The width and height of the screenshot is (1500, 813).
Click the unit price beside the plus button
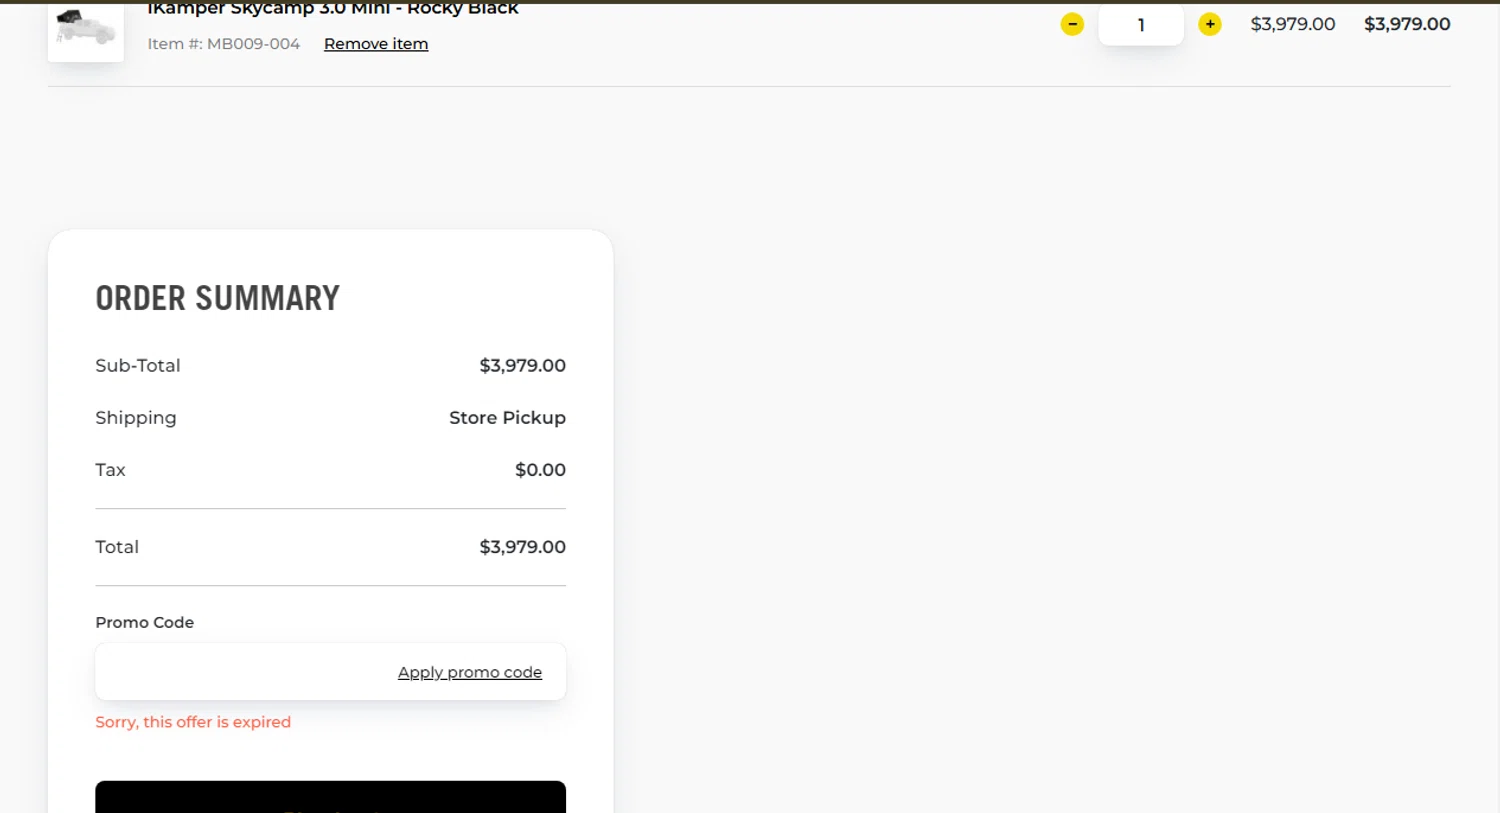(1292, 24)
